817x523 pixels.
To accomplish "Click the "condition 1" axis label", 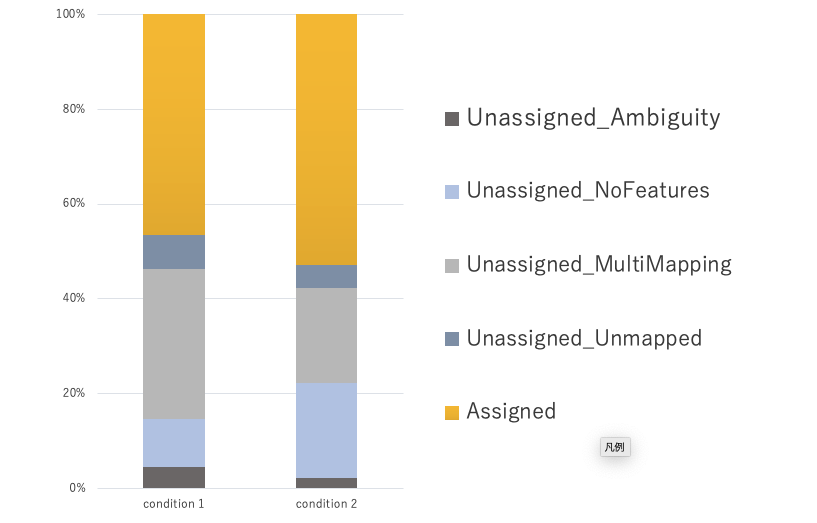I will (174, 504).
